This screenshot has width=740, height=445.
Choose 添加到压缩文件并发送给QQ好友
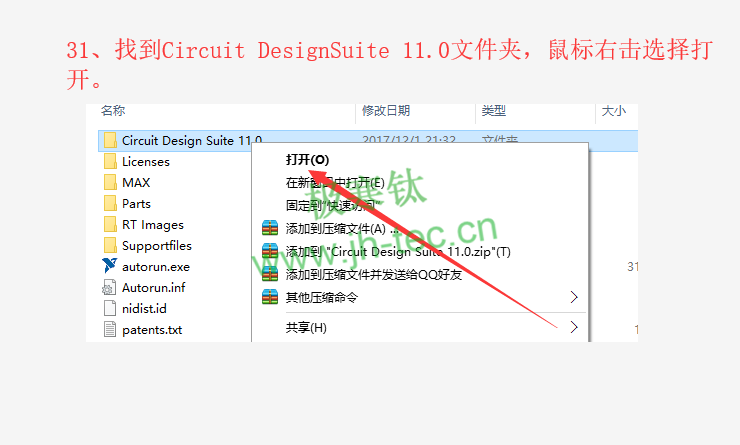coord(374,274)
